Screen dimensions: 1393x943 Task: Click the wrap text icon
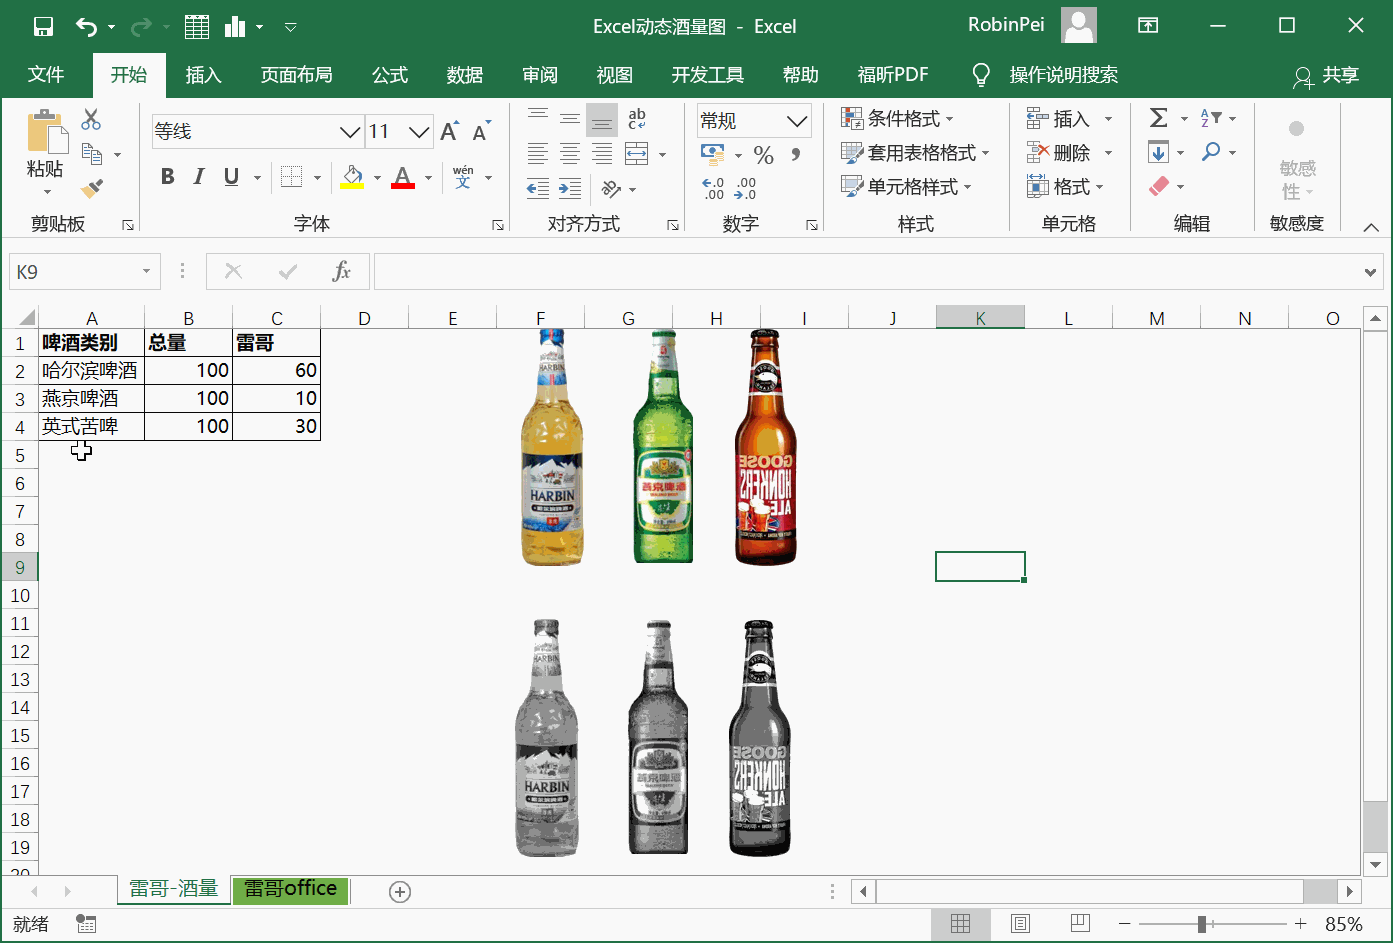tap(637, 120)
